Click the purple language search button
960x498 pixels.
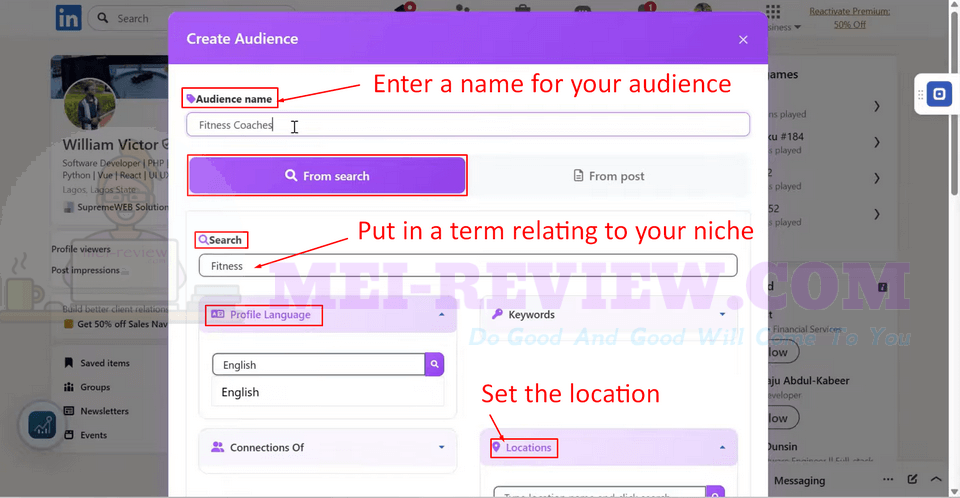tap(434, 364)
